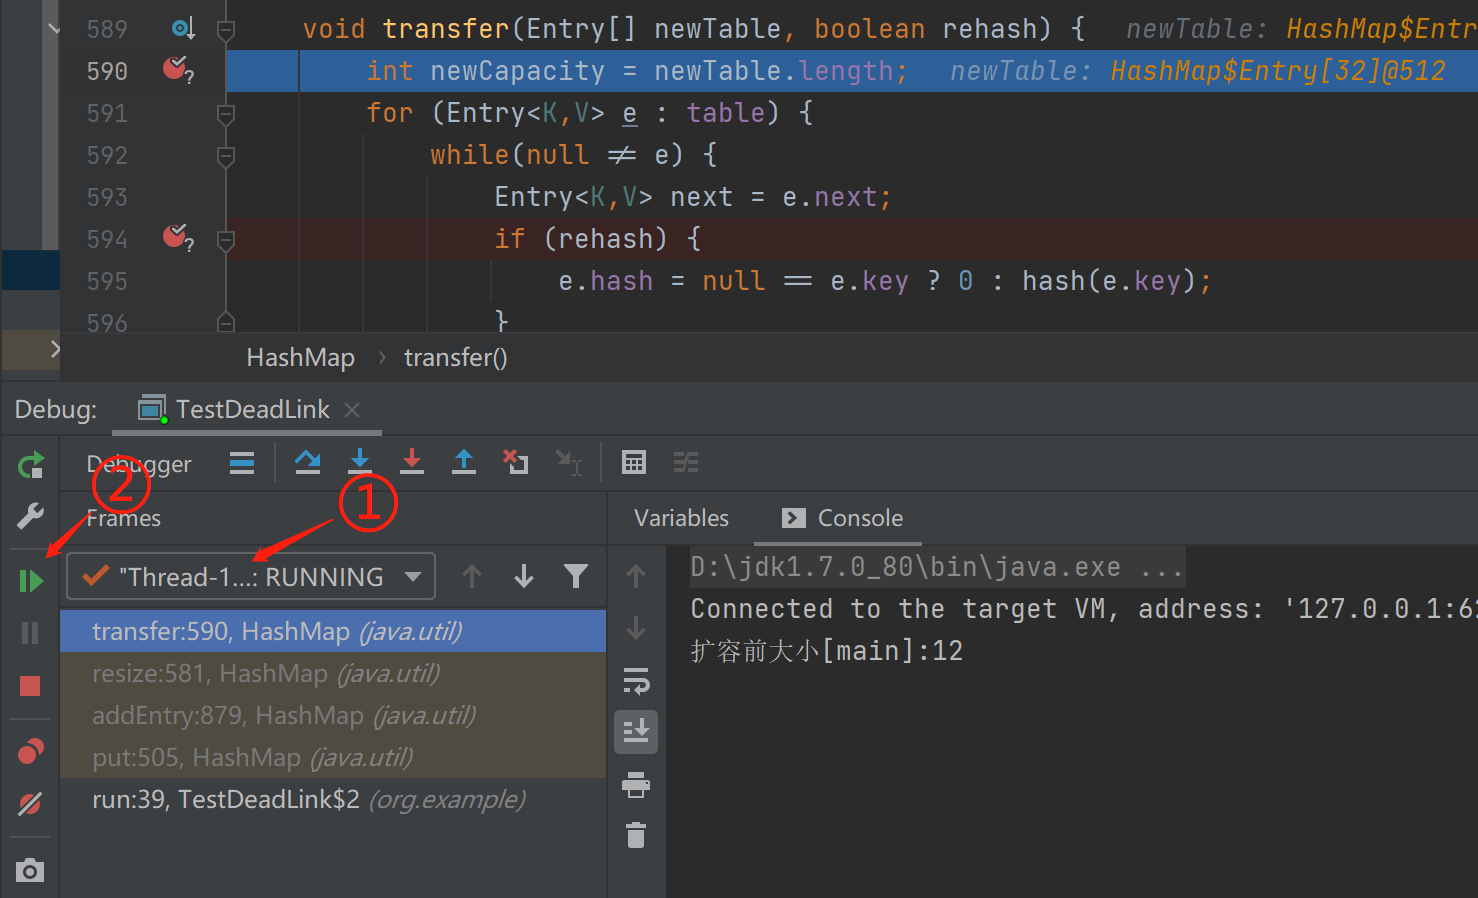
Task: Click Evaluate Expression calculator icon
Action: coord(633,462)
